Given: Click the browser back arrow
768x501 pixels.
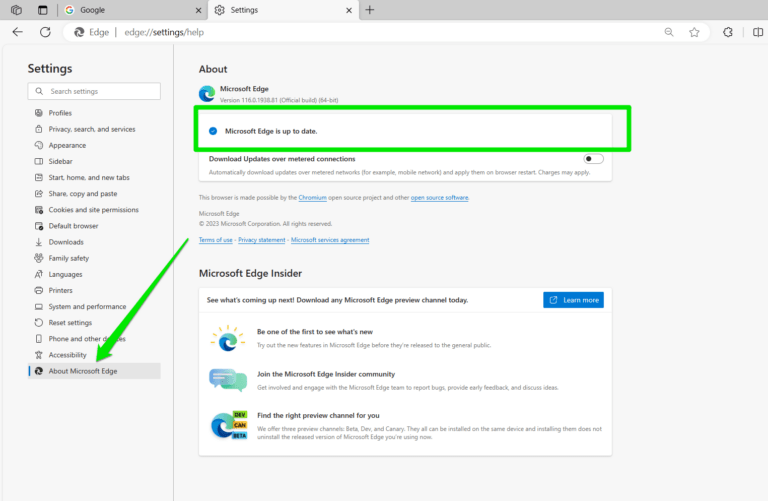Looking at the screenshot, I should (18, 32).
